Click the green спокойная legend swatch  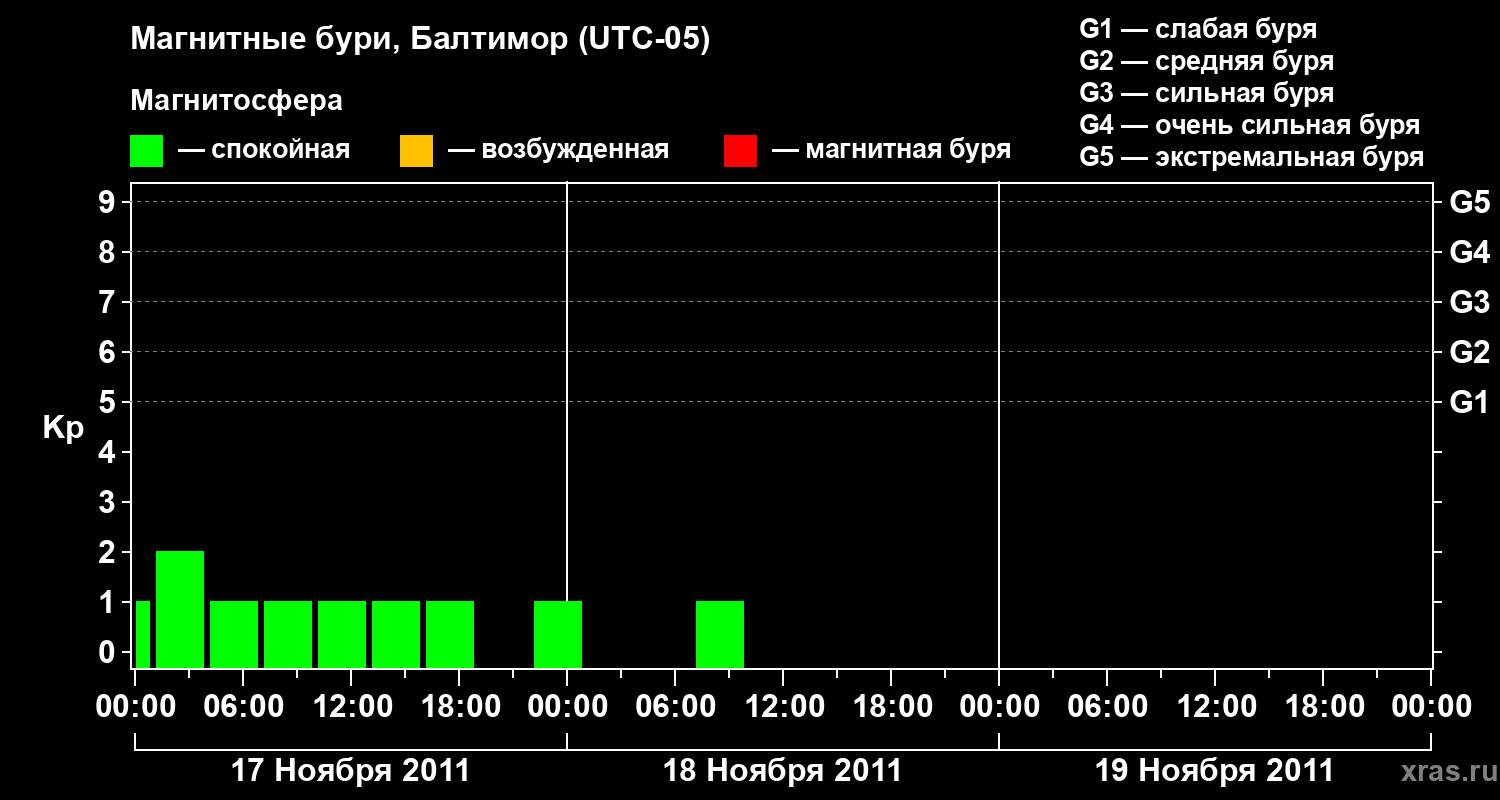(146, 151)
